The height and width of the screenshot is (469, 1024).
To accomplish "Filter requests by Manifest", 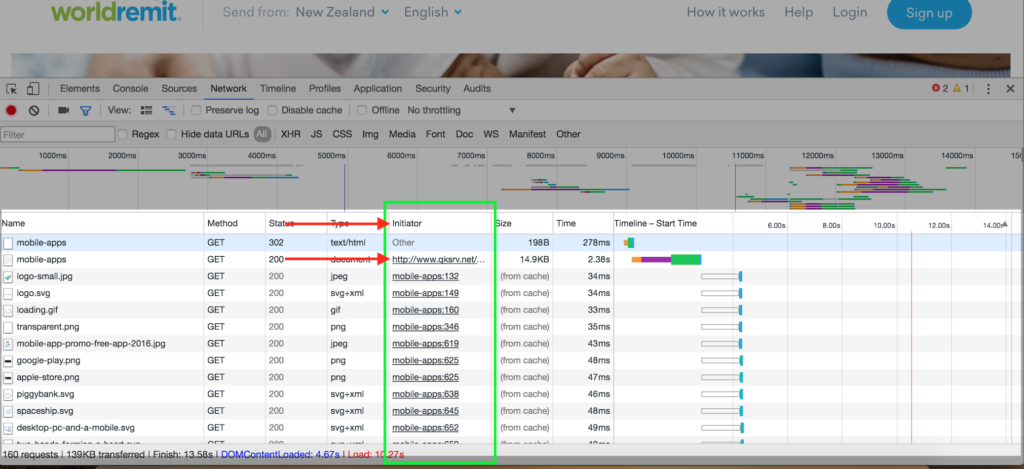I will [528, 134].
